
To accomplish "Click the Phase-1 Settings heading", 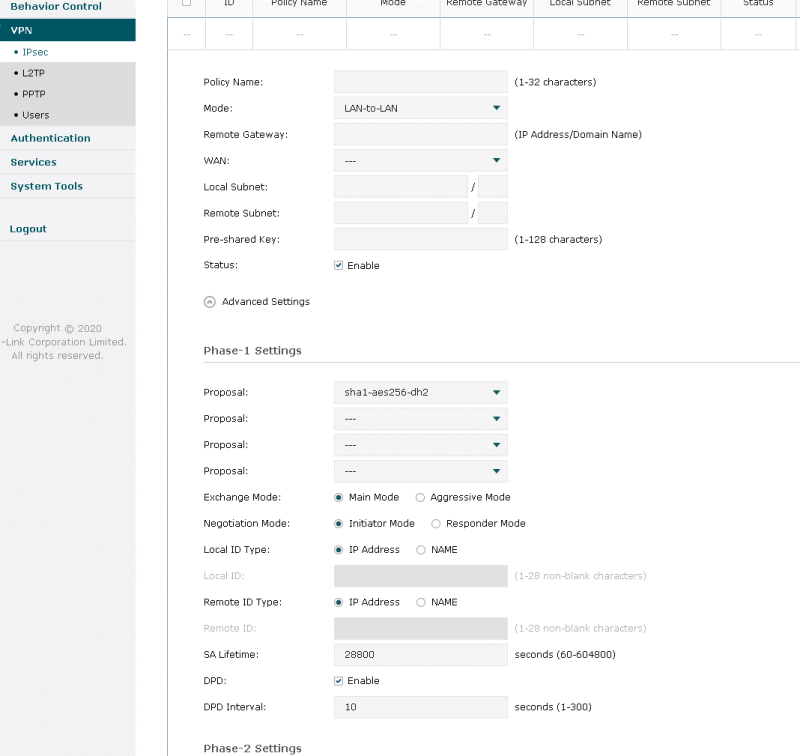I will pyautogui.click(x=253, y=351).
